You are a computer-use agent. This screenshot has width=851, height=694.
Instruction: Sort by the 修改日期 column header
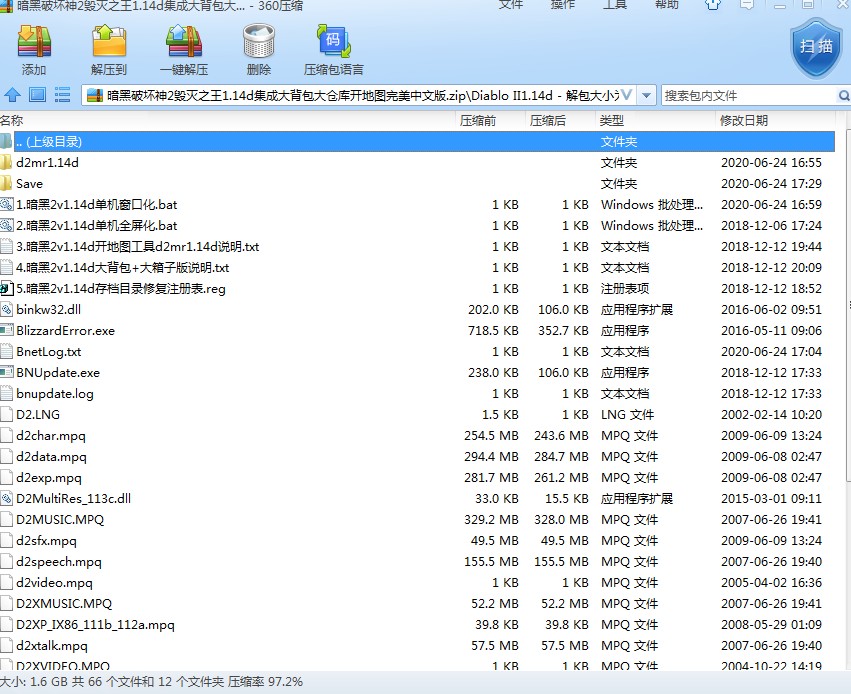click(744, 120)
